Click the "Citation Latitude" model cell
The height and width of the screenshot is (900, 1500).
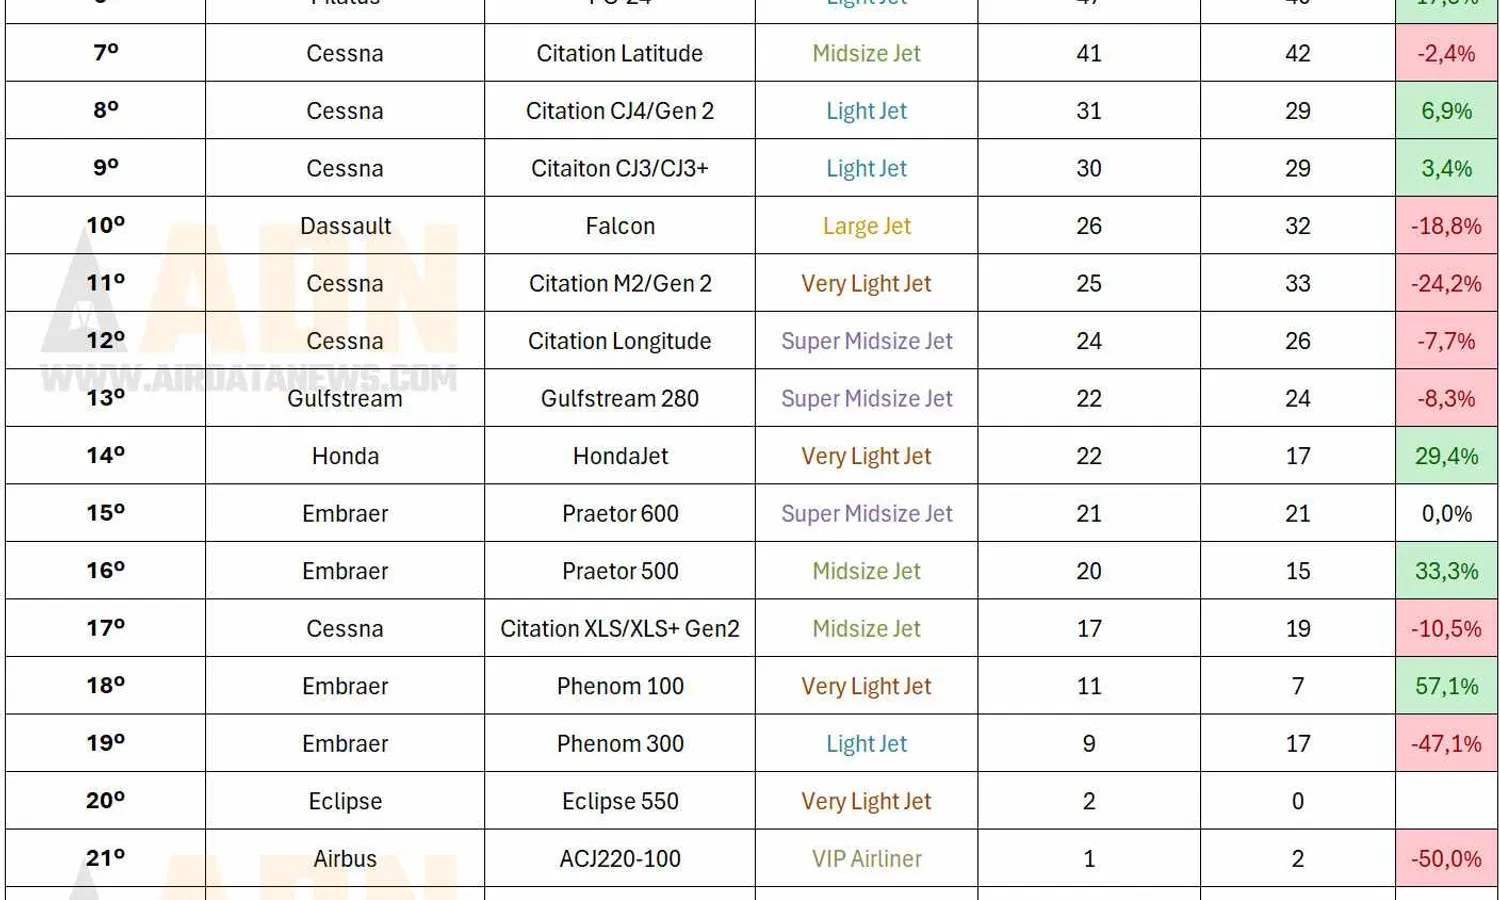pyautogui.click(x=619, y=53)
